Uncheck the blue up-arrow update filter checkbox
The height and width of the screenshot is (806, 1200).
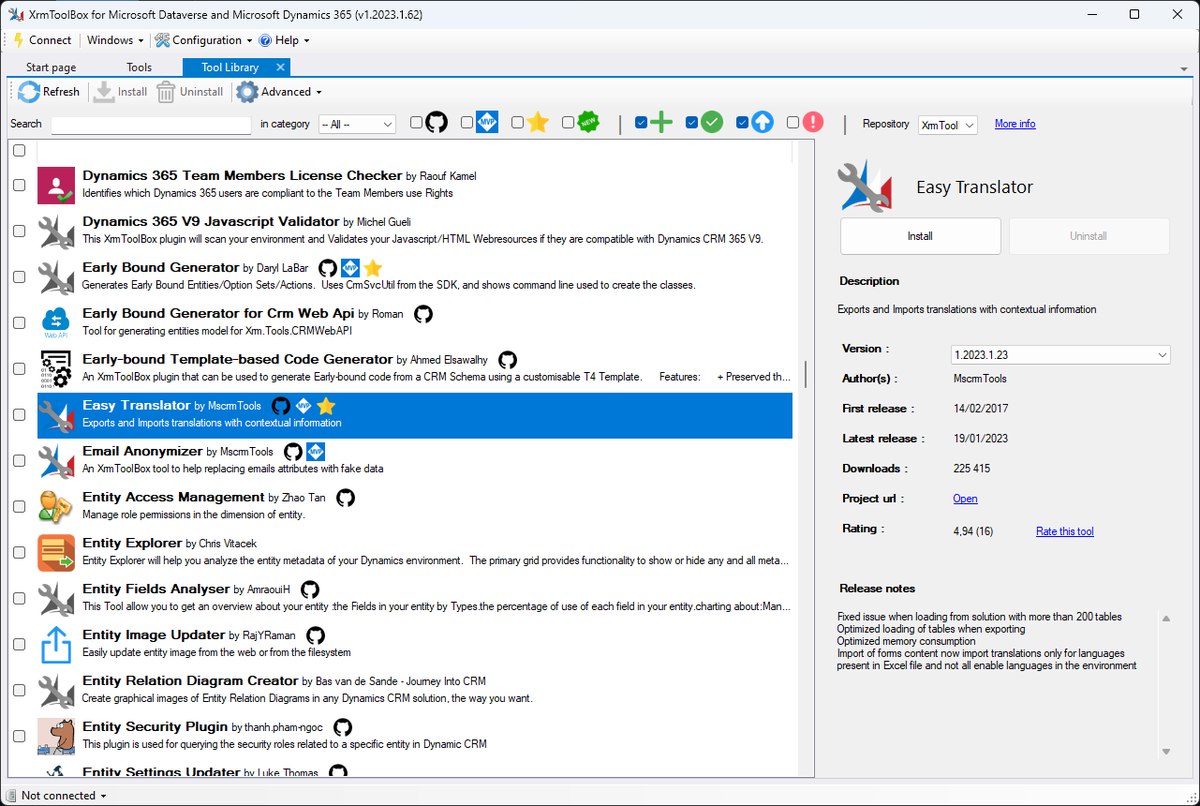[742, 123]
